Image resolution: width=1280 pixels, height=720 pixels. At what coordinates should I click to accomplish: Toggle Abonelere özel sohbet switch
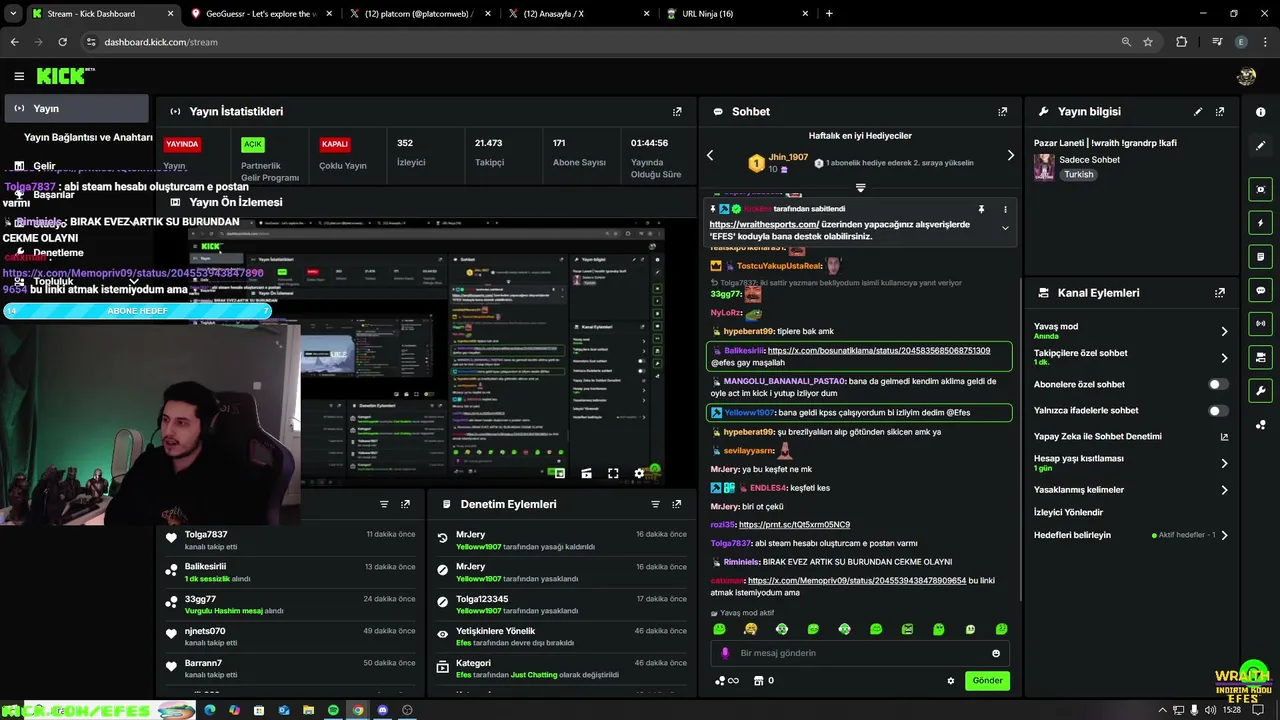point(1218,384)
